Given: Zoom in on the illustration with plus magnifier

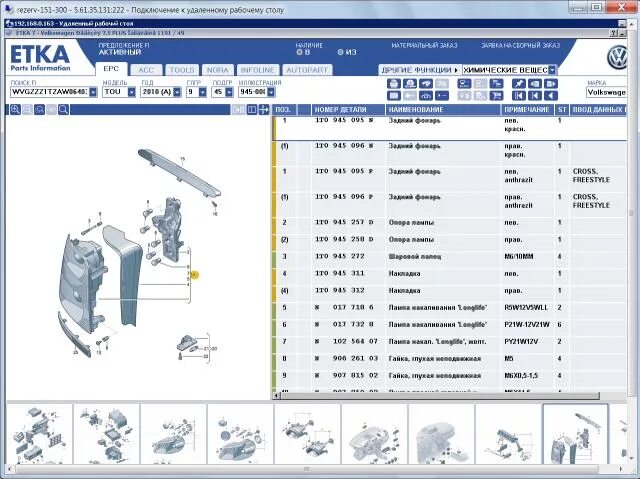Looking at the screenshot, I should tap(15, 109).
